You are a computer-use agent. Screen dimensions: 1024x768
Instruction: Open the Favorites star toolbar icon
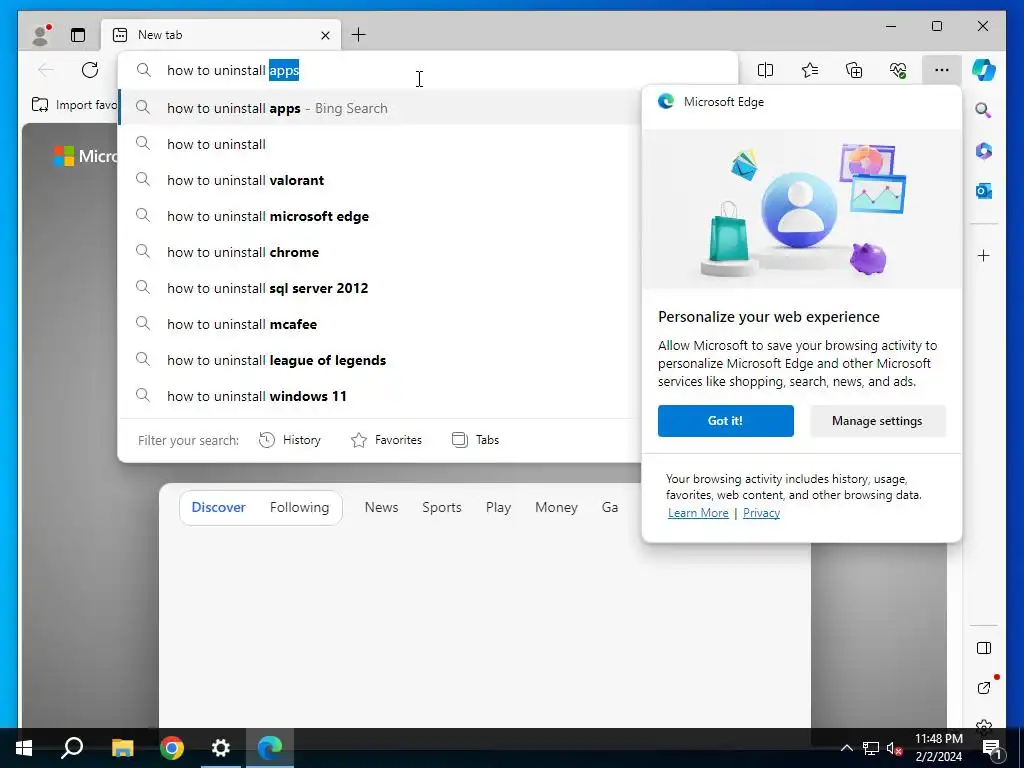pos(810,70)
